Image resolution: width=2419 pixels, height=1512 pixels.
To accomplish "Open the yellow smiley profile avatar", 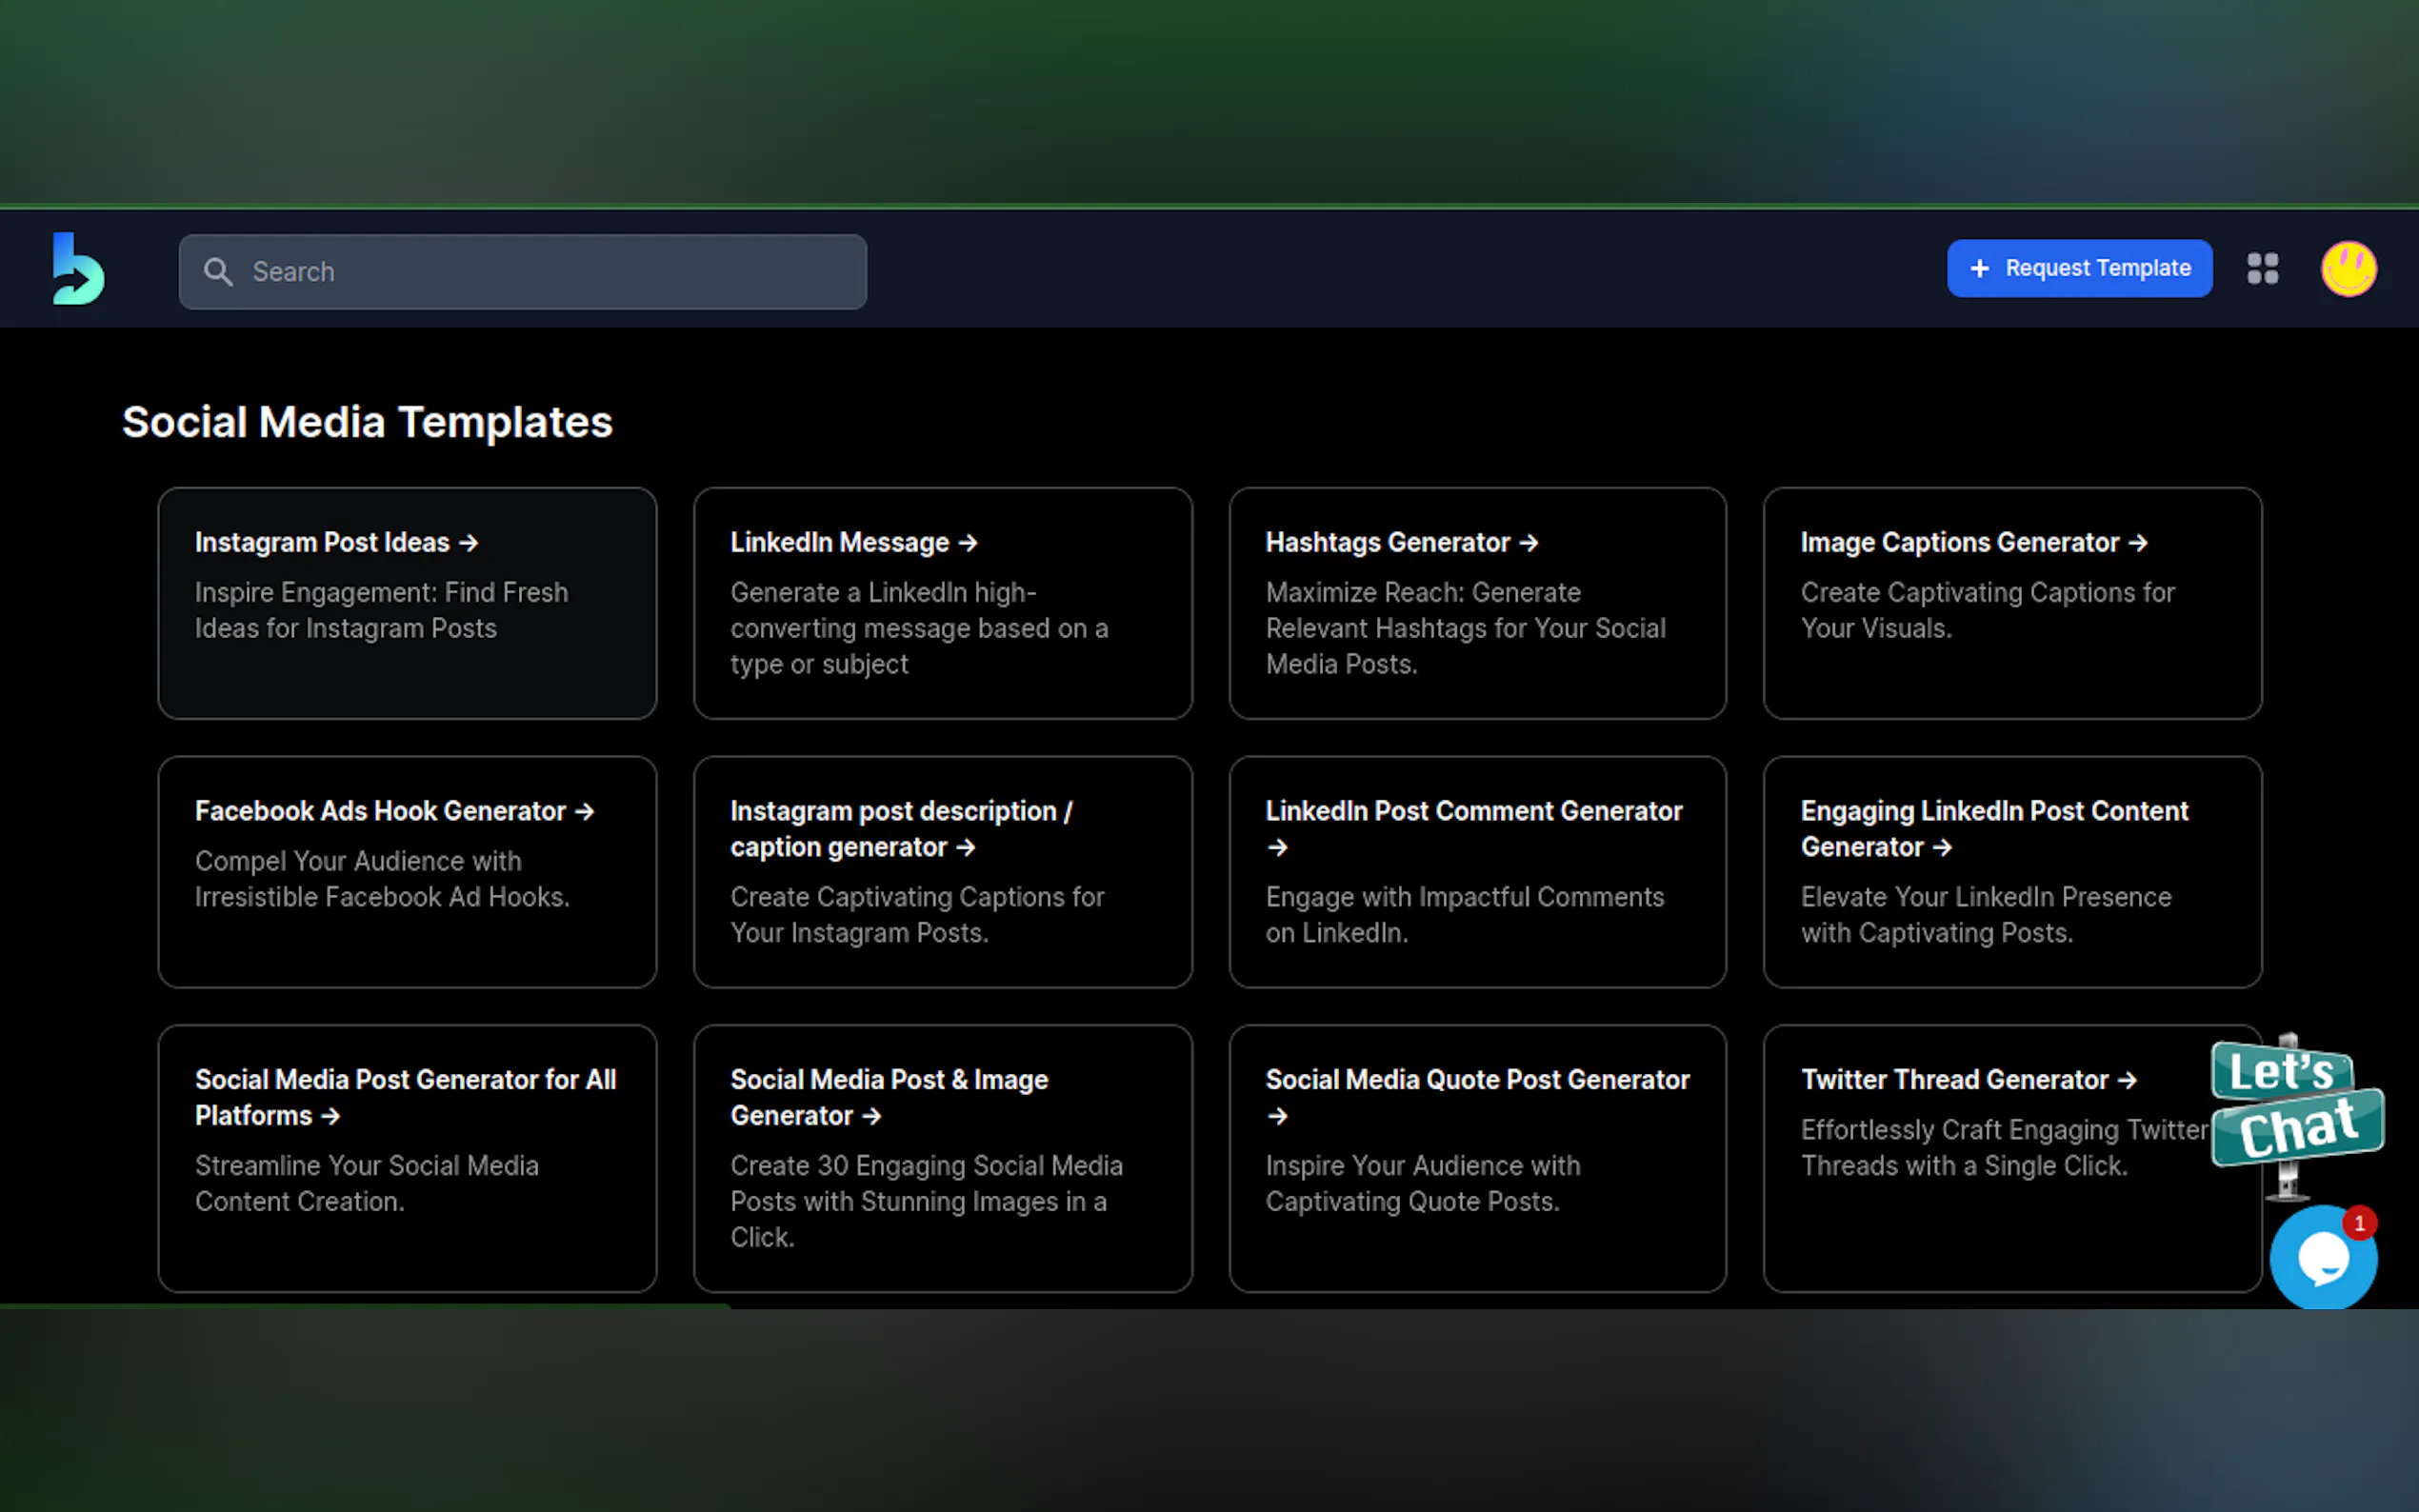I will [x=2347, y=269].
